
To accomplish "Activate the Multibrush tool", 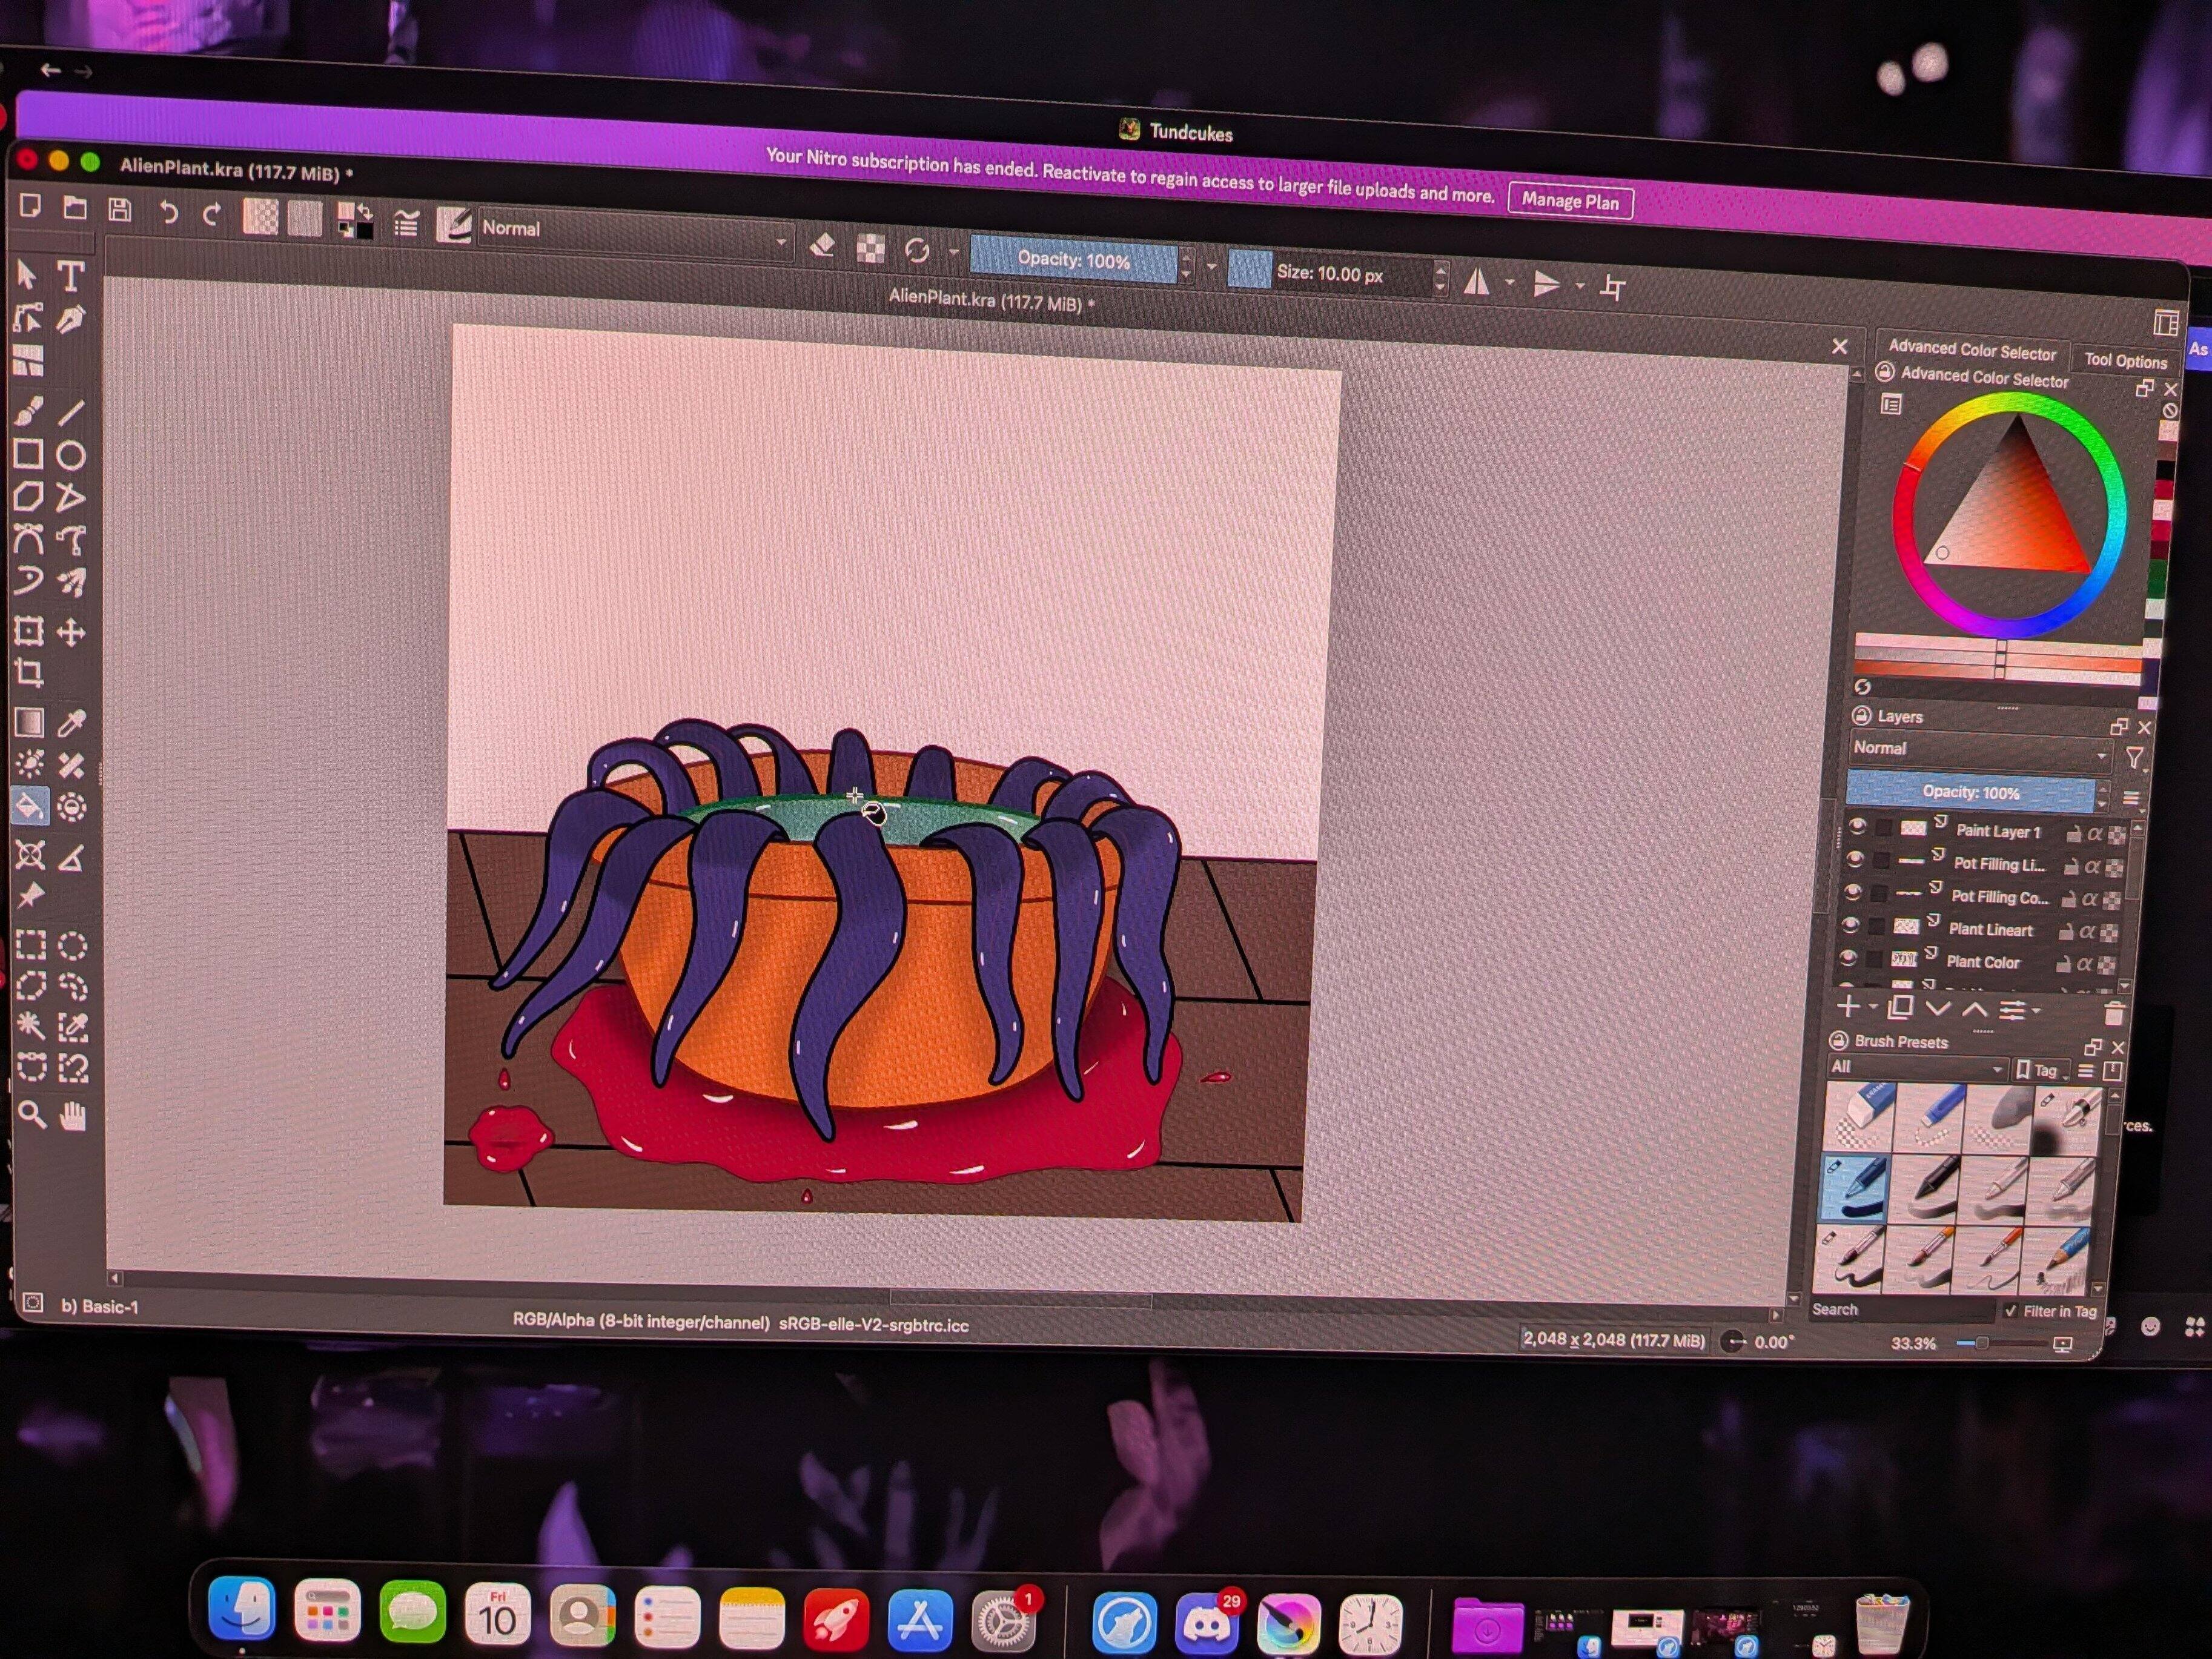I will point(71,582).
